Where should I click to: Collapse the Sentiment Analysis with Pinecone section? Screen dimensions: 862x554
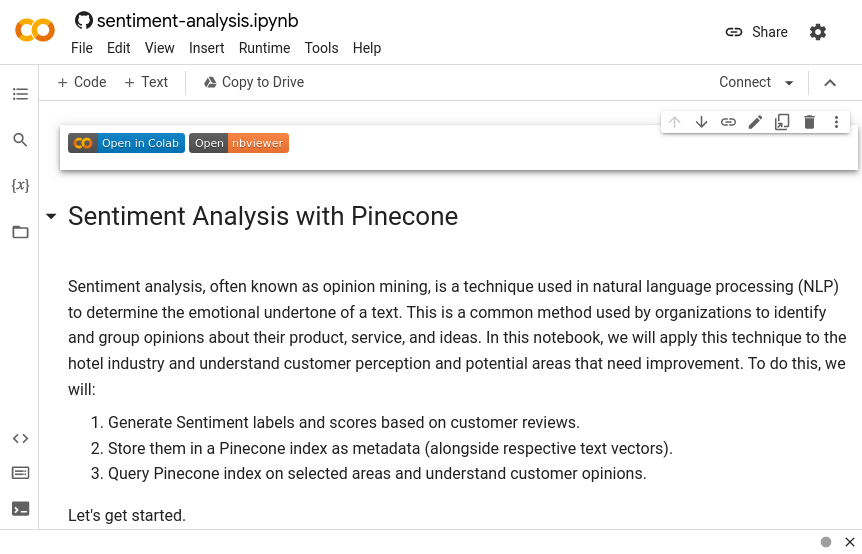[x=51, y=217]
